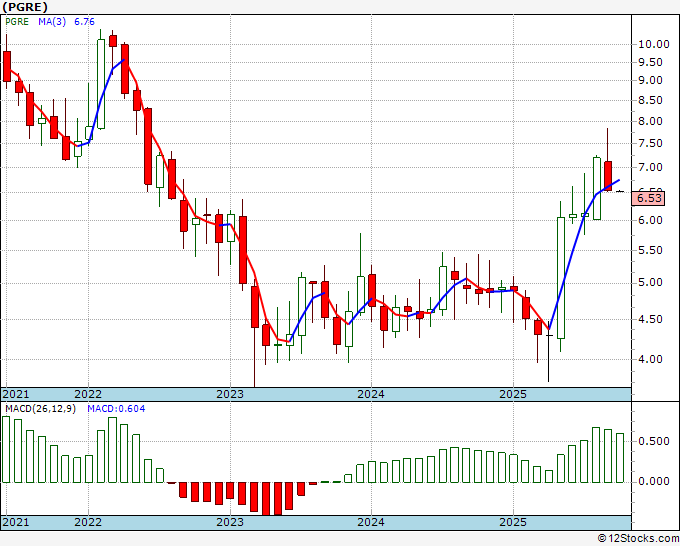680x546 pixels.
Task: Click the 4.50 price axis label
Action: (651, 319)
